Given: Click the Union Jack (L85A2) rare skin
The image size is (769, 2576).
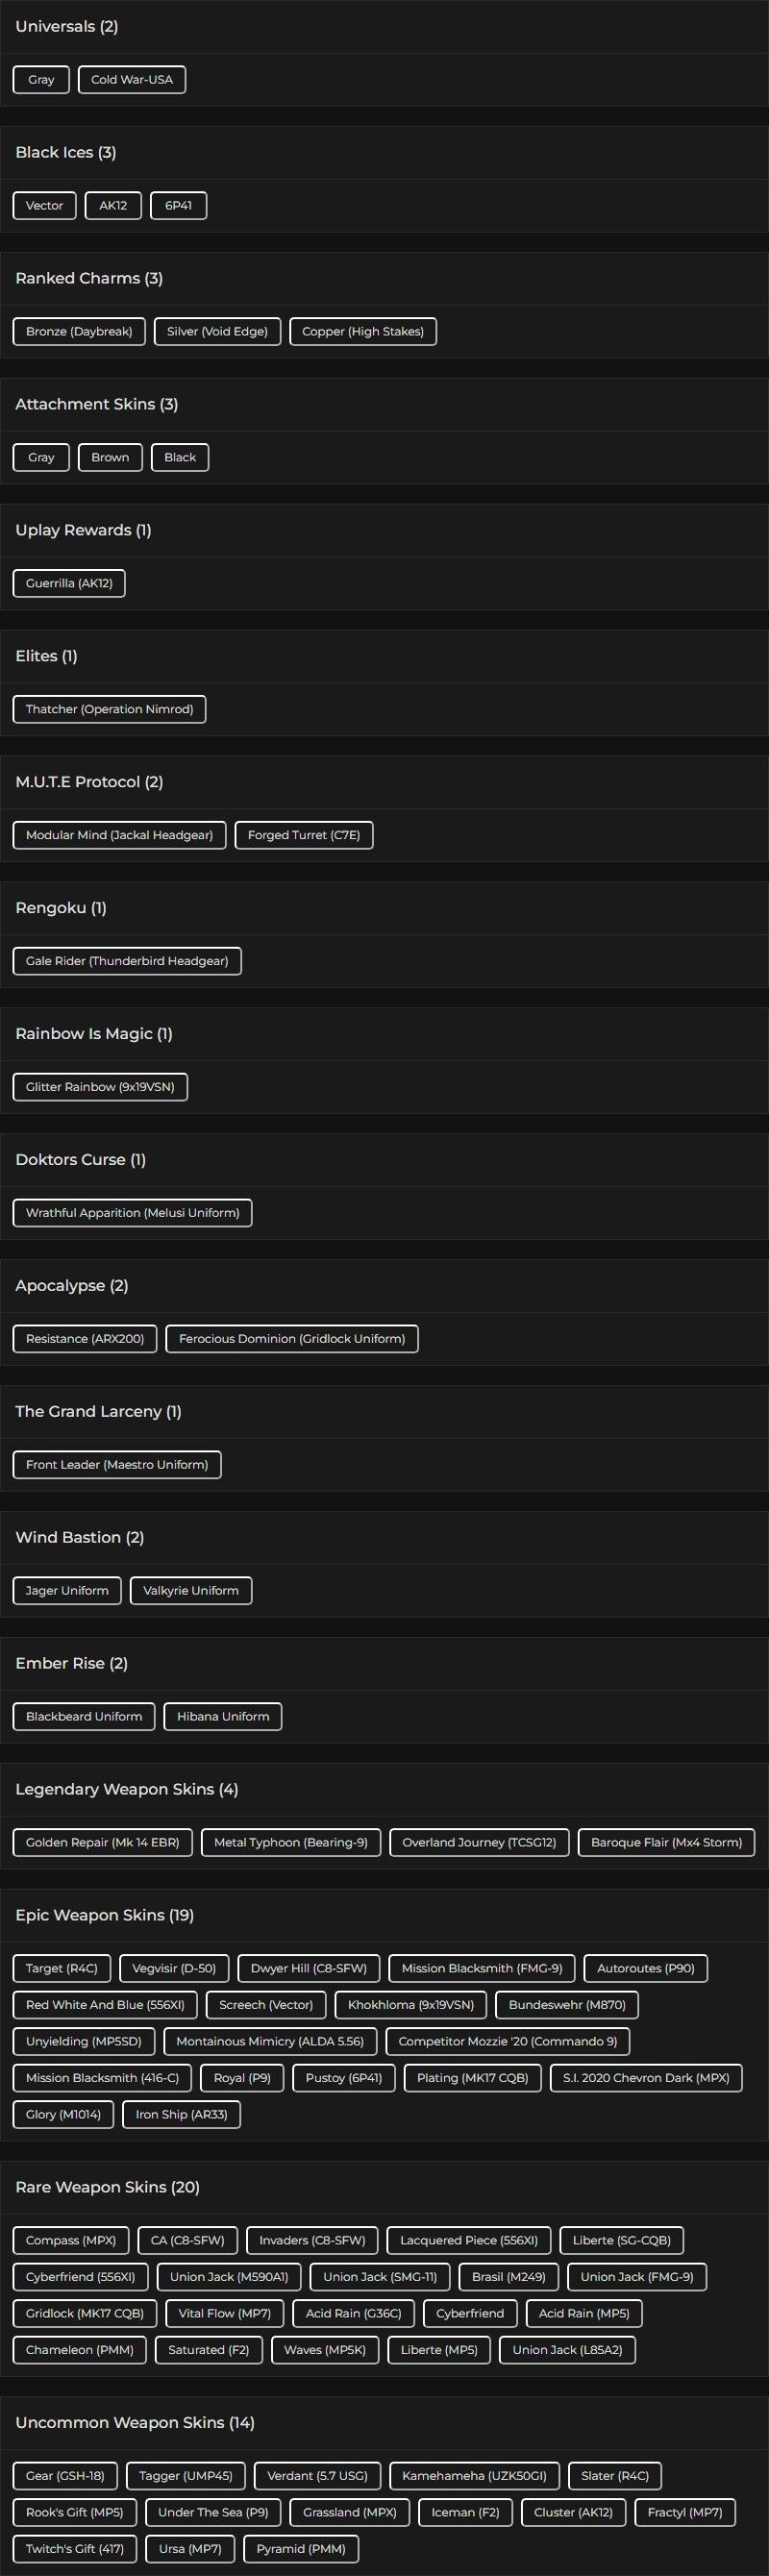Looking at the screenshot, I should 567,2351.
